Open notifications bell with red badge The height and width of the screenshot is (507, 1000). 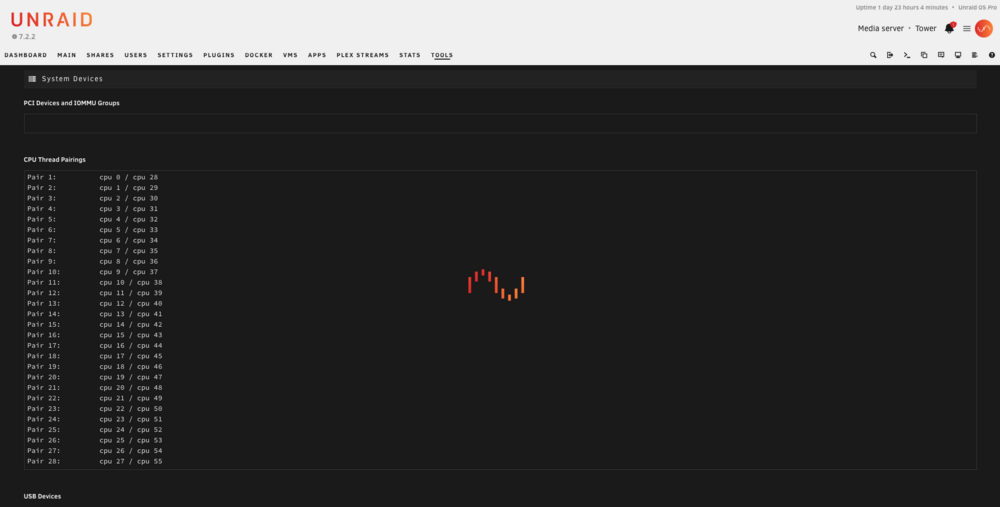point(950,28)
